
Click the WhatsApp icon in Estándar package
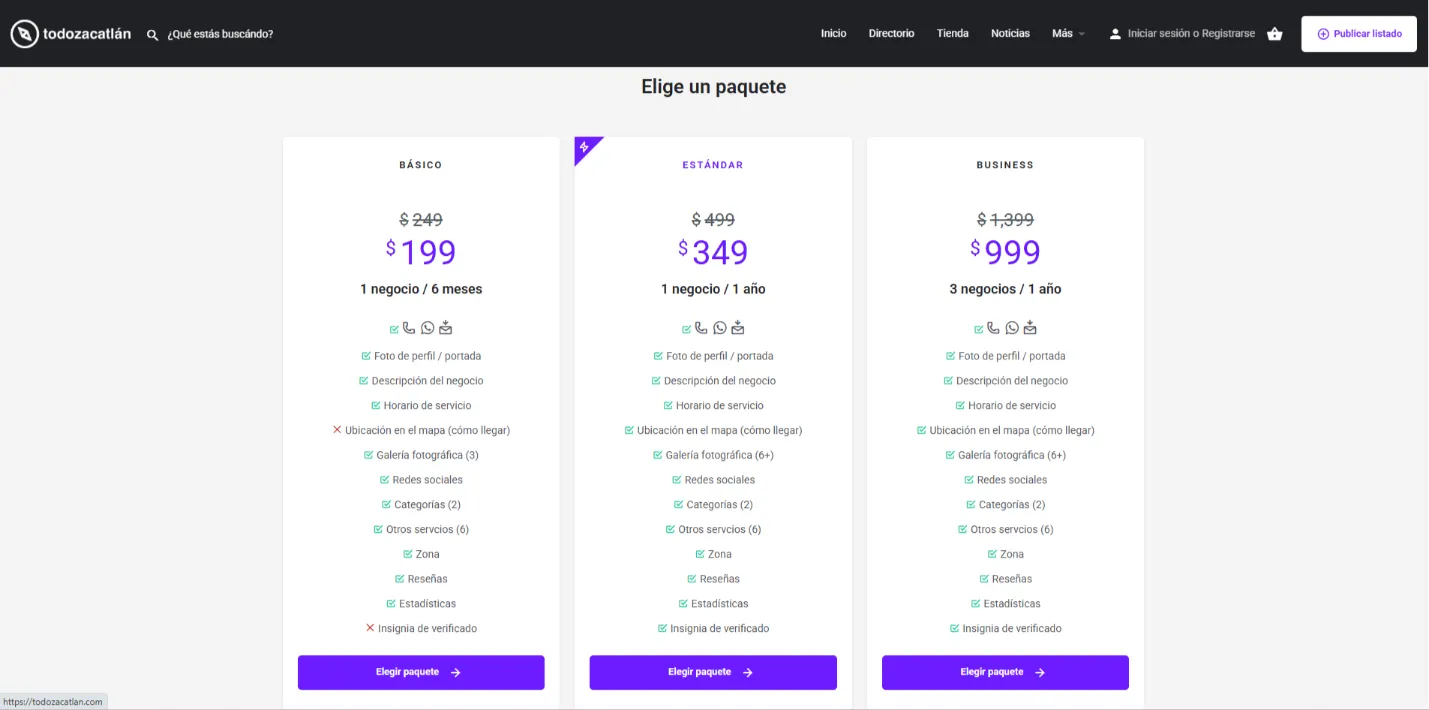coord(720,328)
